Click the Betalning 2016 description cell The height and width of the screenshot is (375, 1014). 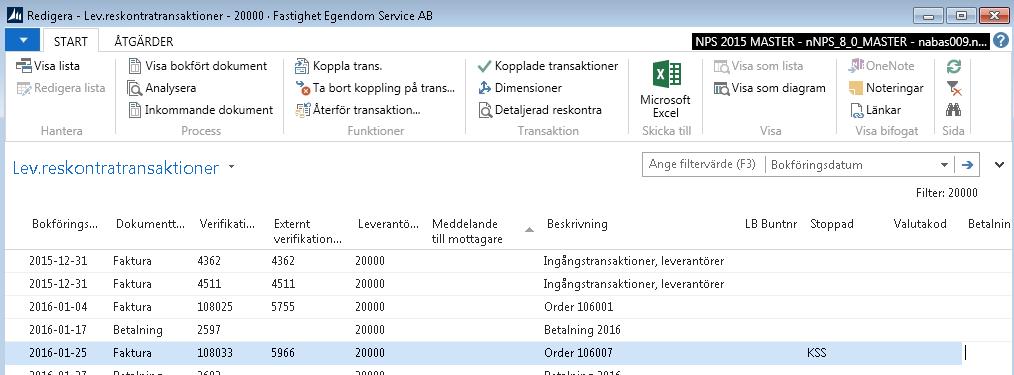tap(582, 330)
